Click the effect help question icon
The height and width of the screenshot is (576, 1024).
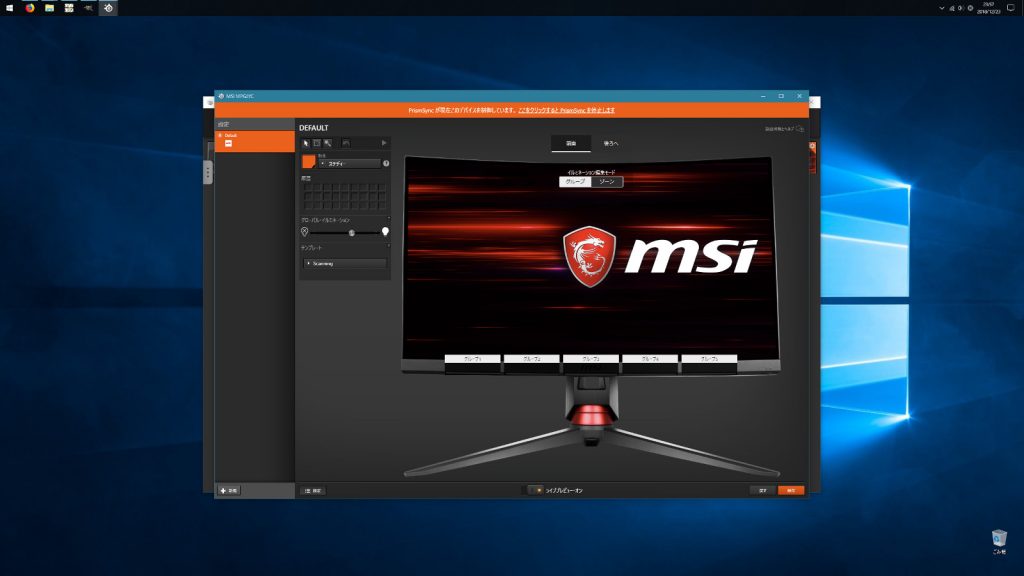coord(386,163)
